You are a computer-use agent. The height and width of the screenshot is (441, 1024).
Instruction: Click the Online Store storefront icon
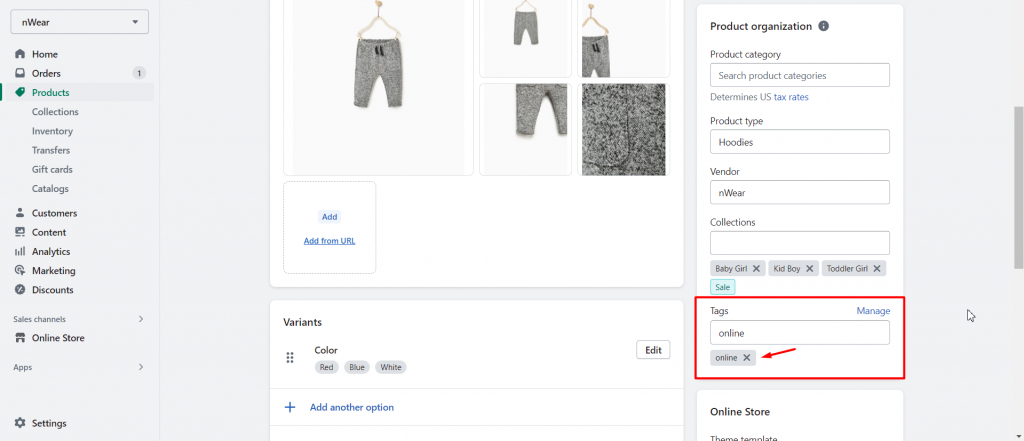pyautogui.click(x=20, y=338)
